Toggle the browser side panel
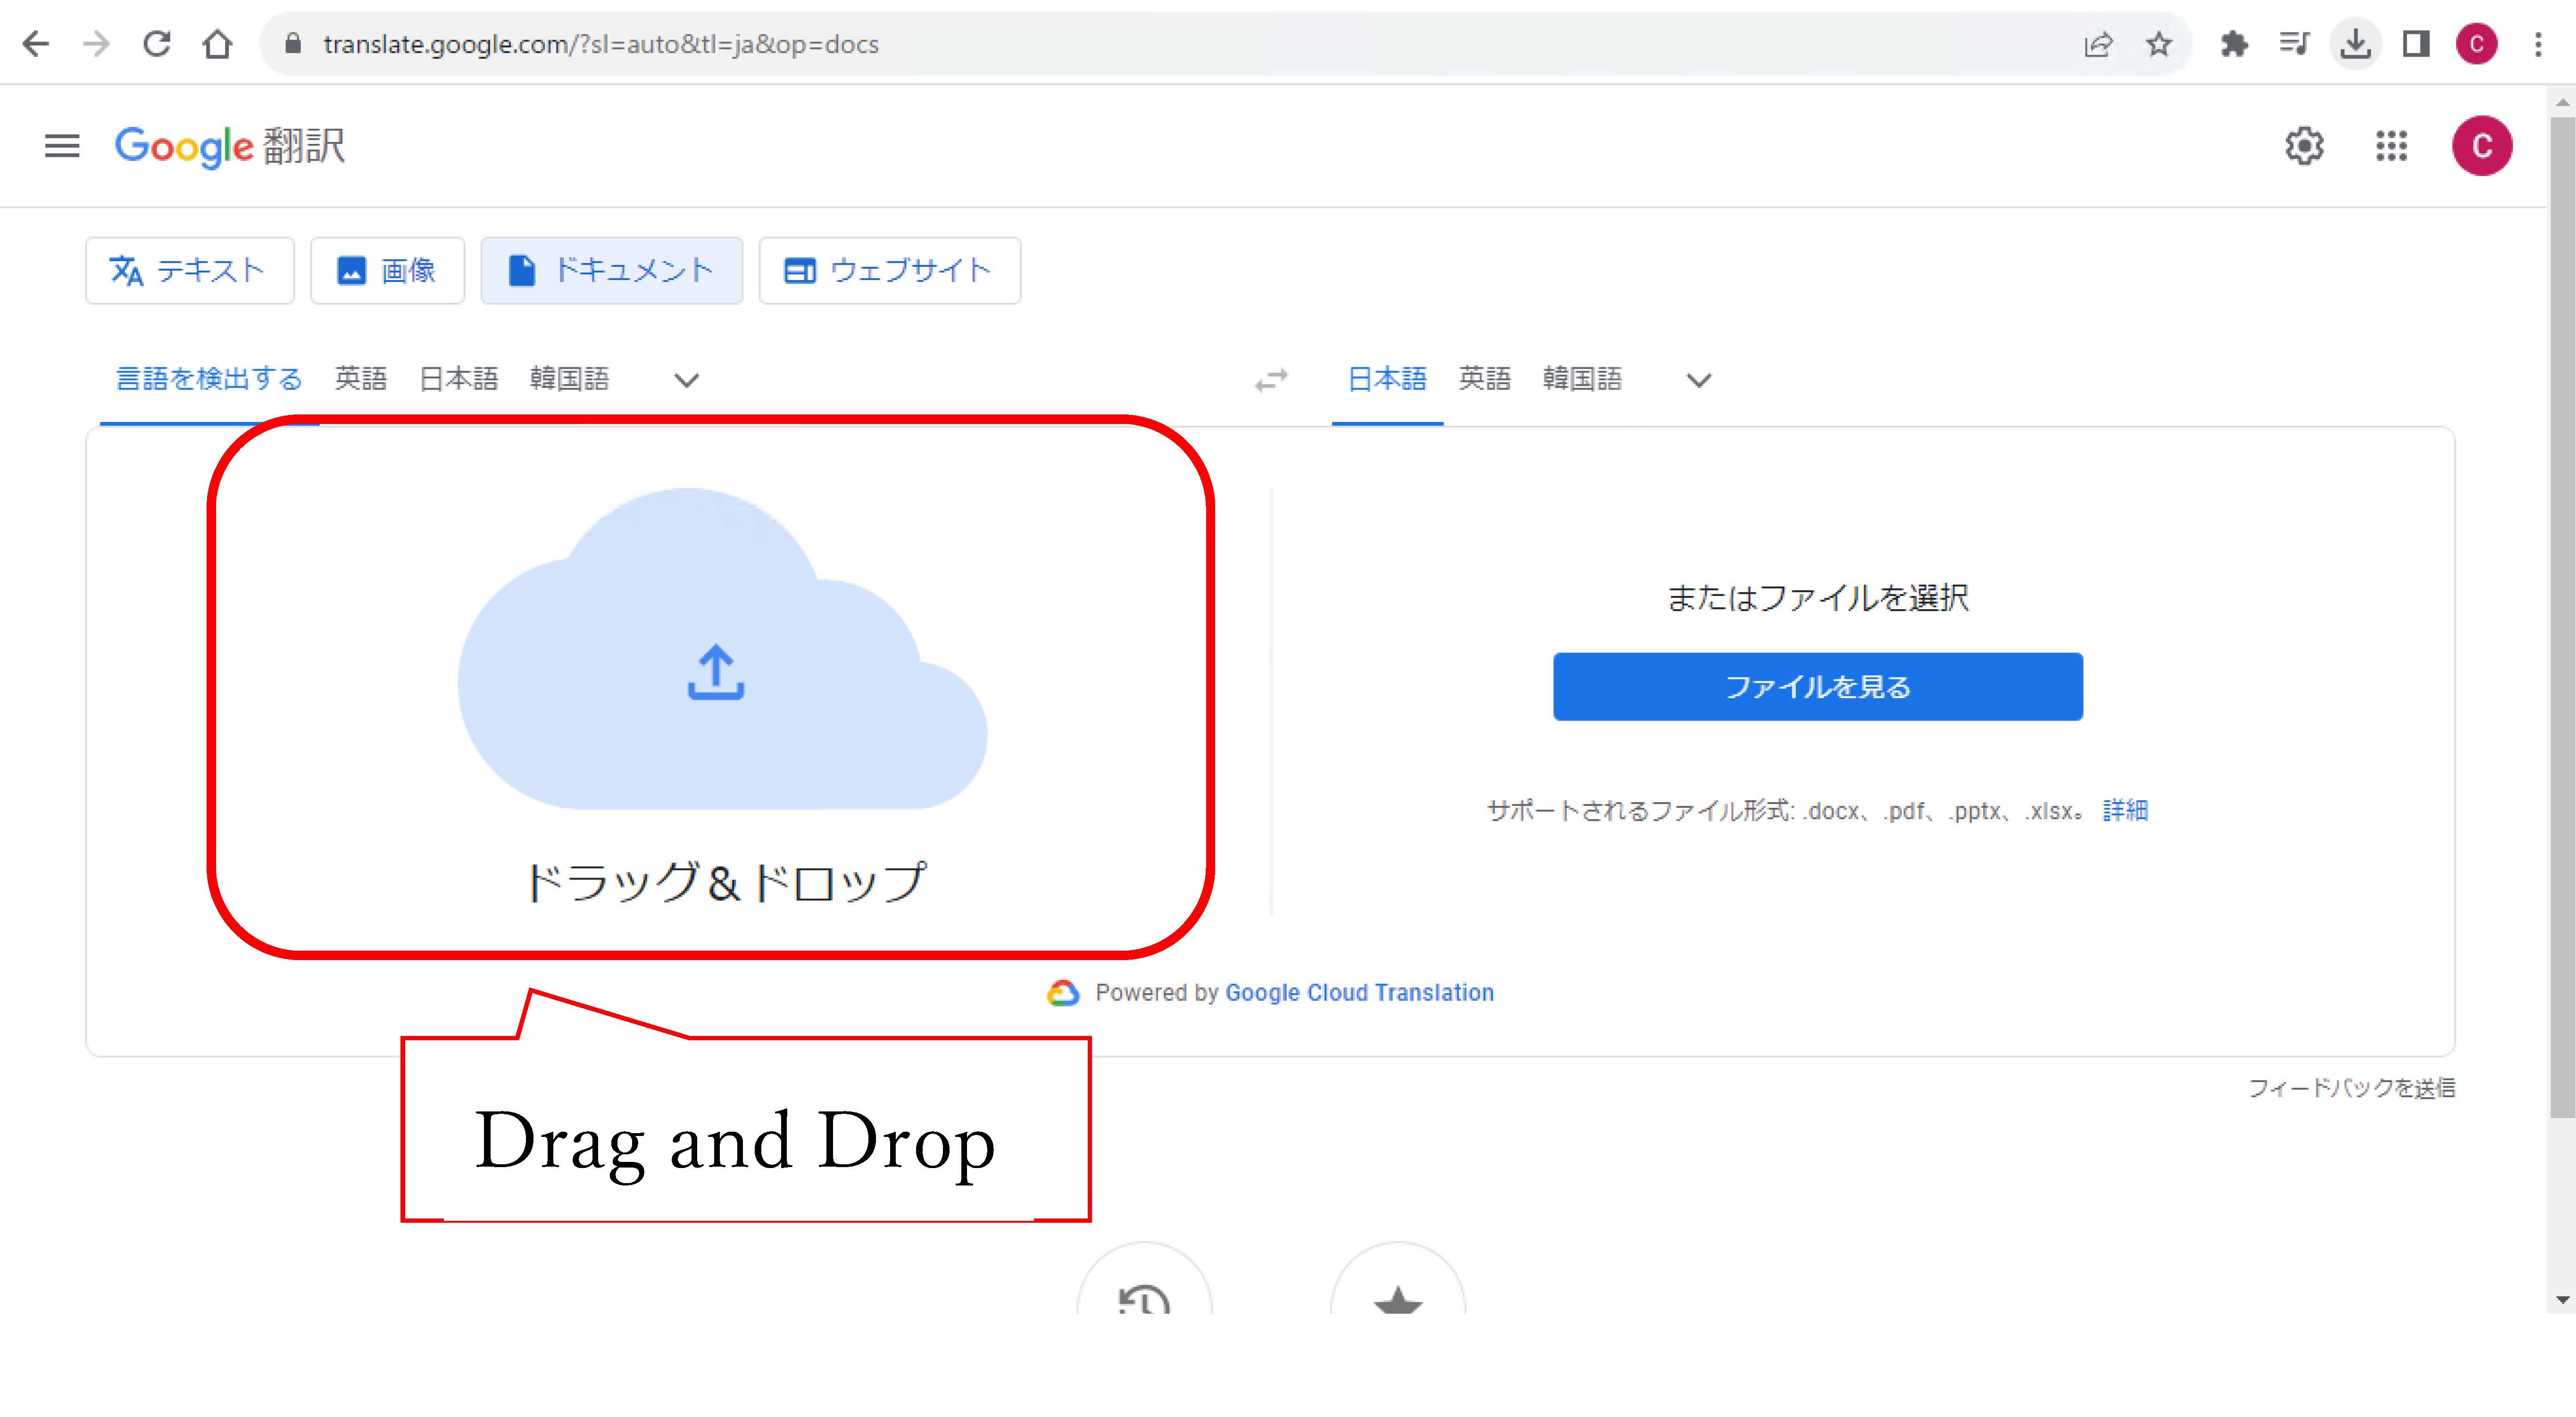 click(x=2416, y=44)
